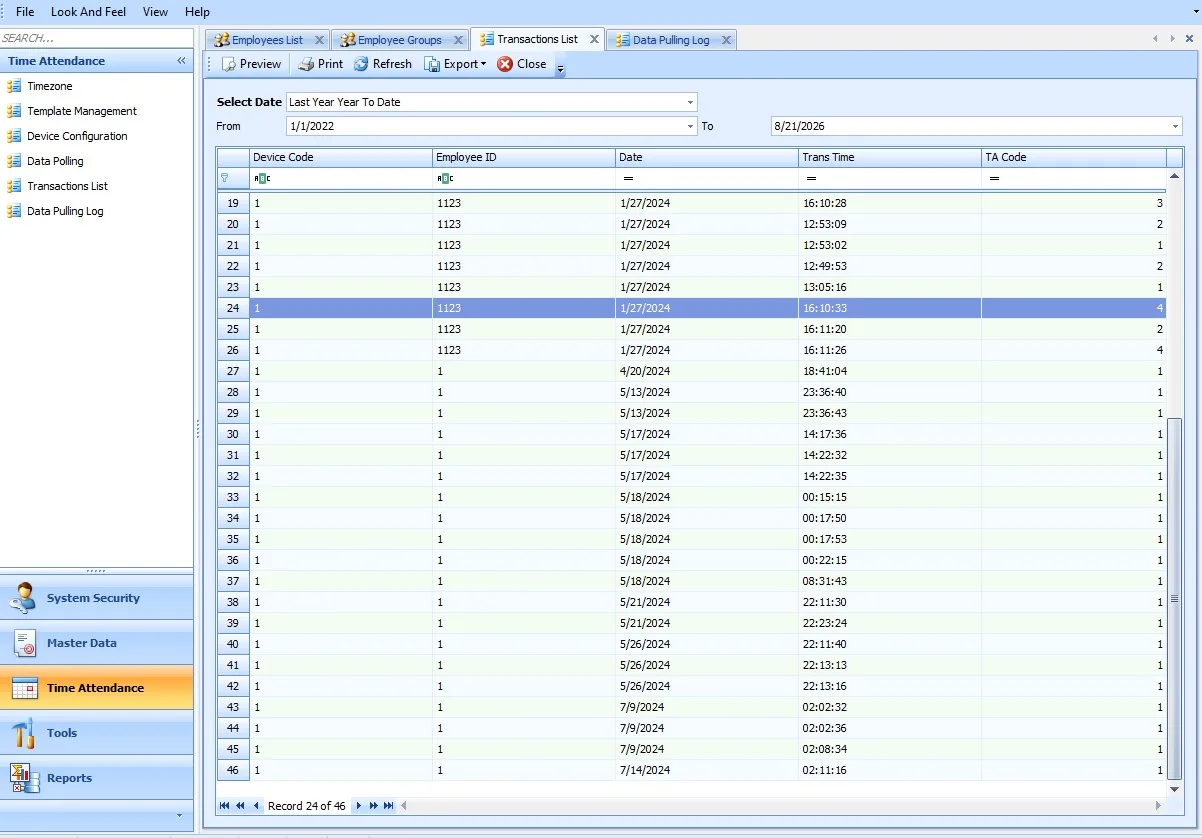Image resolution: width=1202 pixels, height=838 pixels.
Task: Close the Employee Groups tab
Action: 458,40
